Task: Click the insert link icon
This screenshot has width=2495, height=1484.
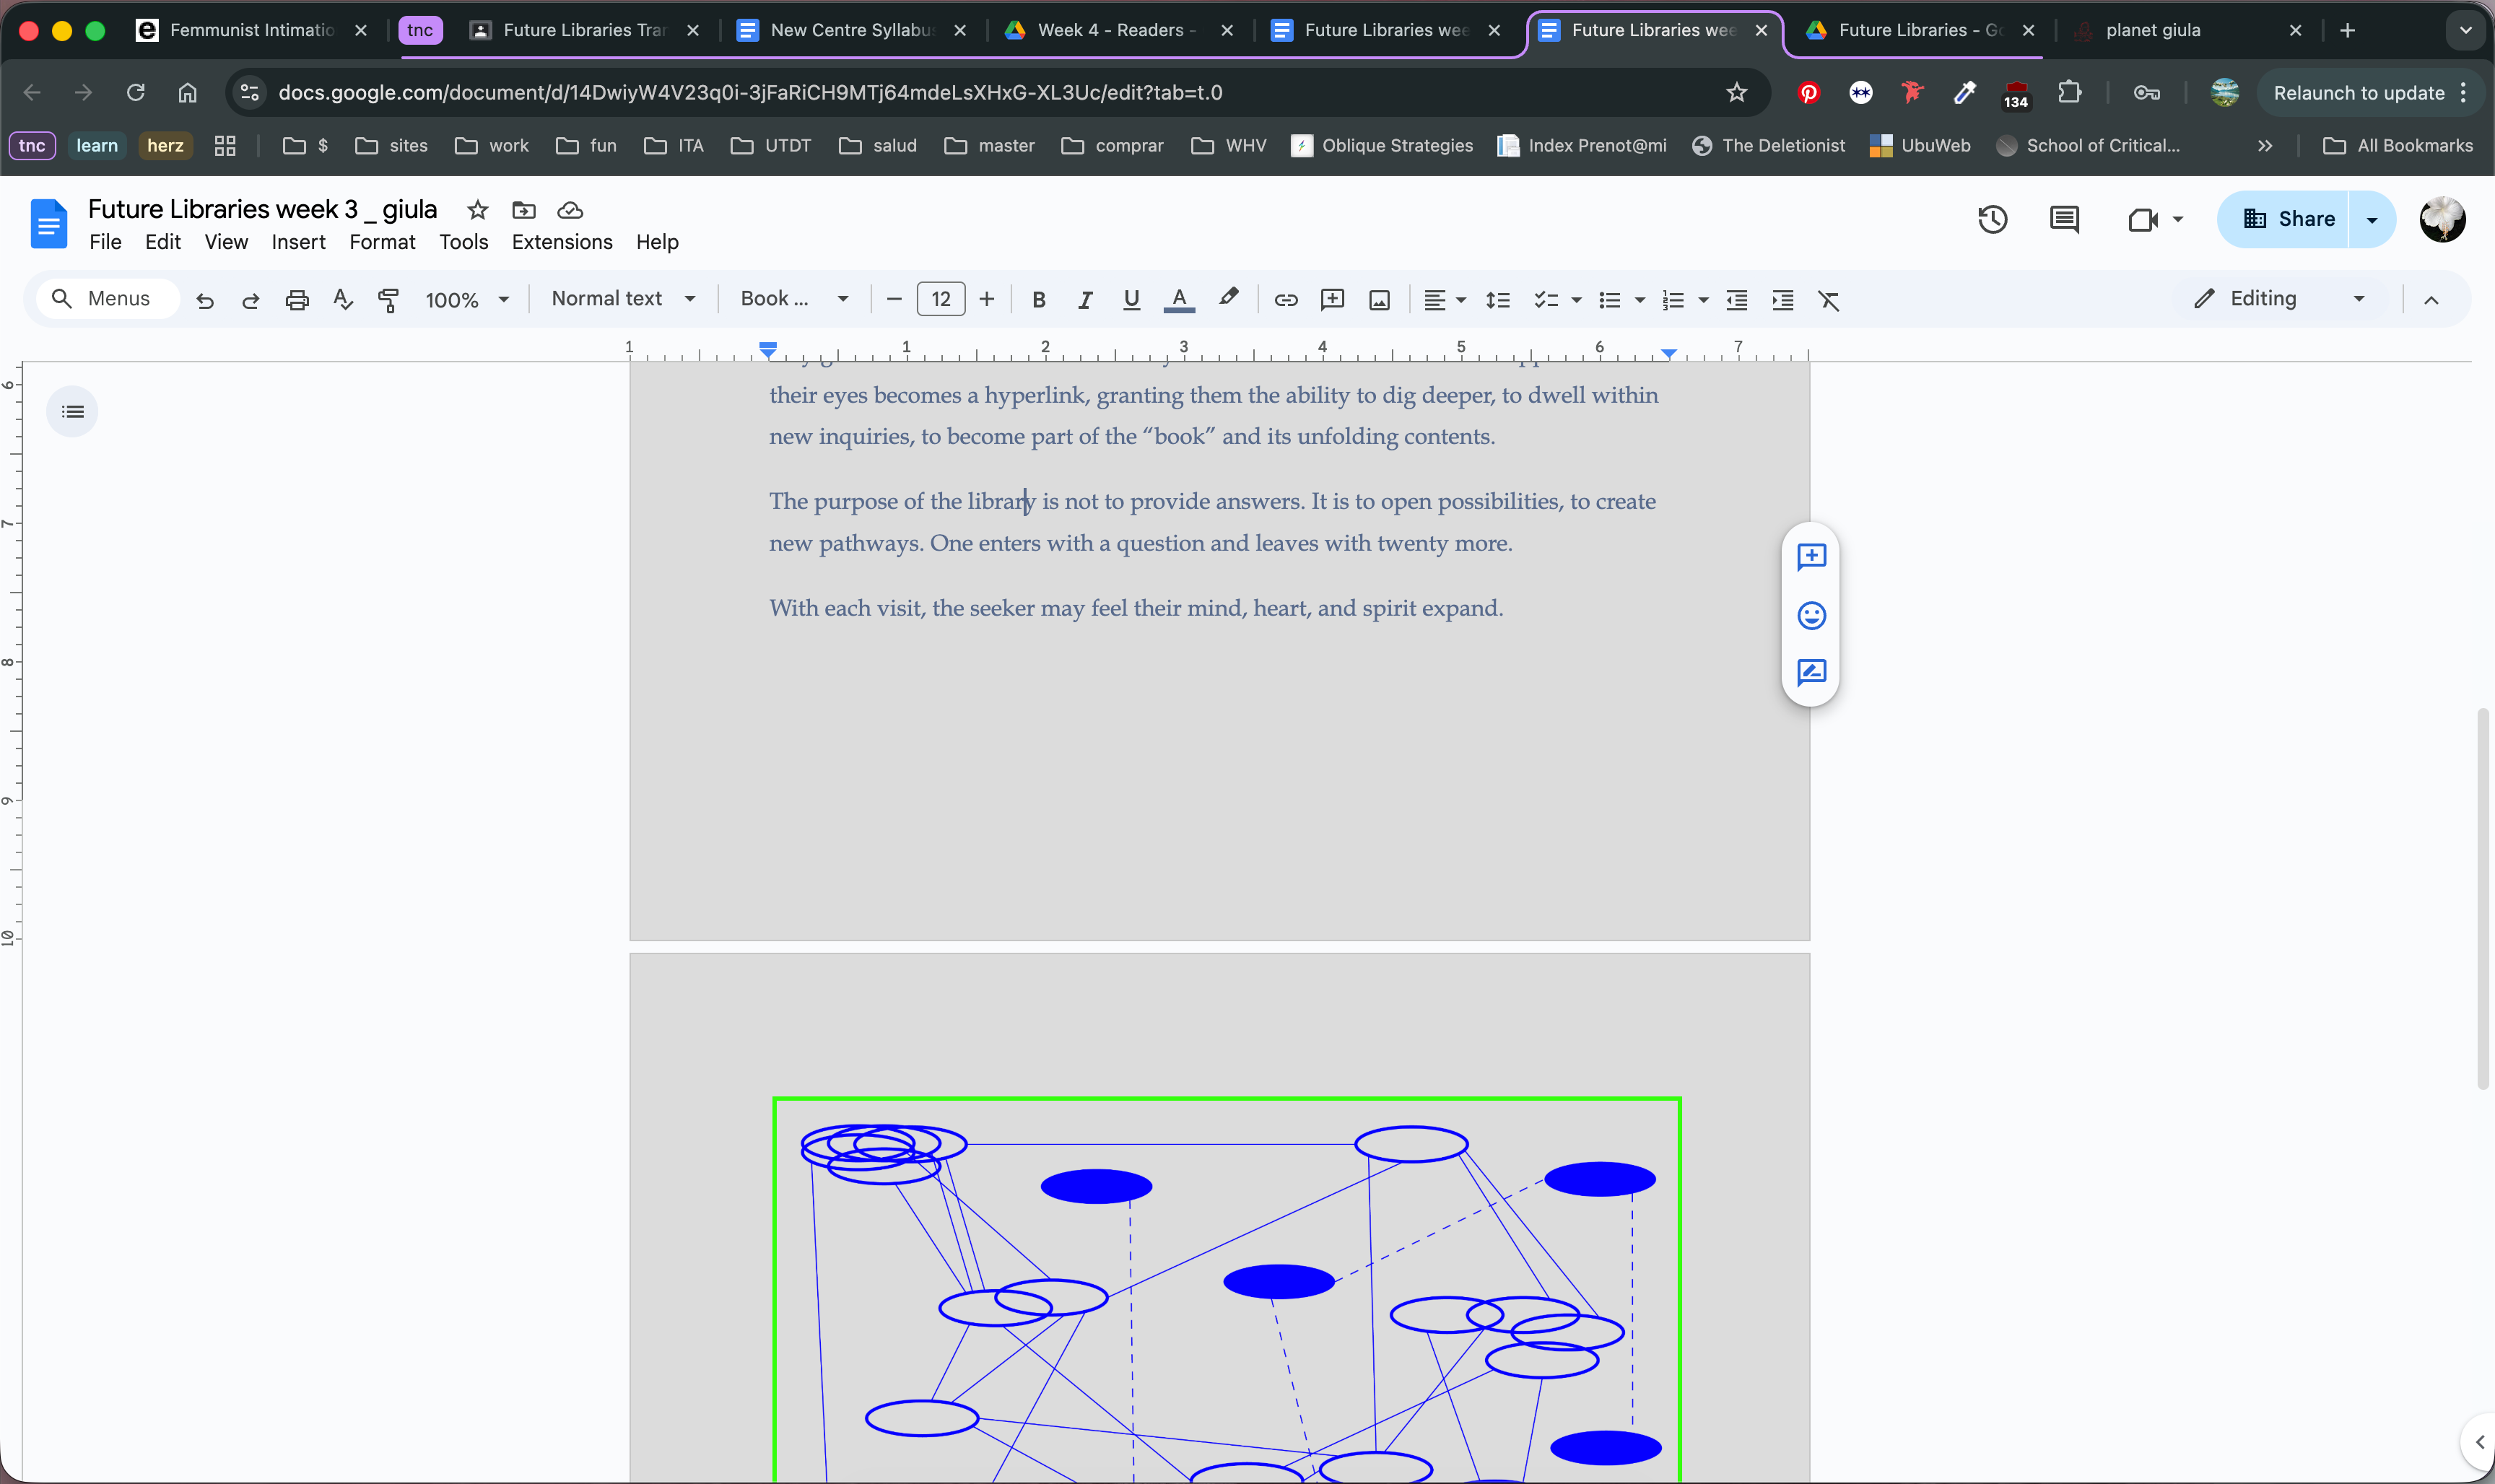Action: [1285, 300]
